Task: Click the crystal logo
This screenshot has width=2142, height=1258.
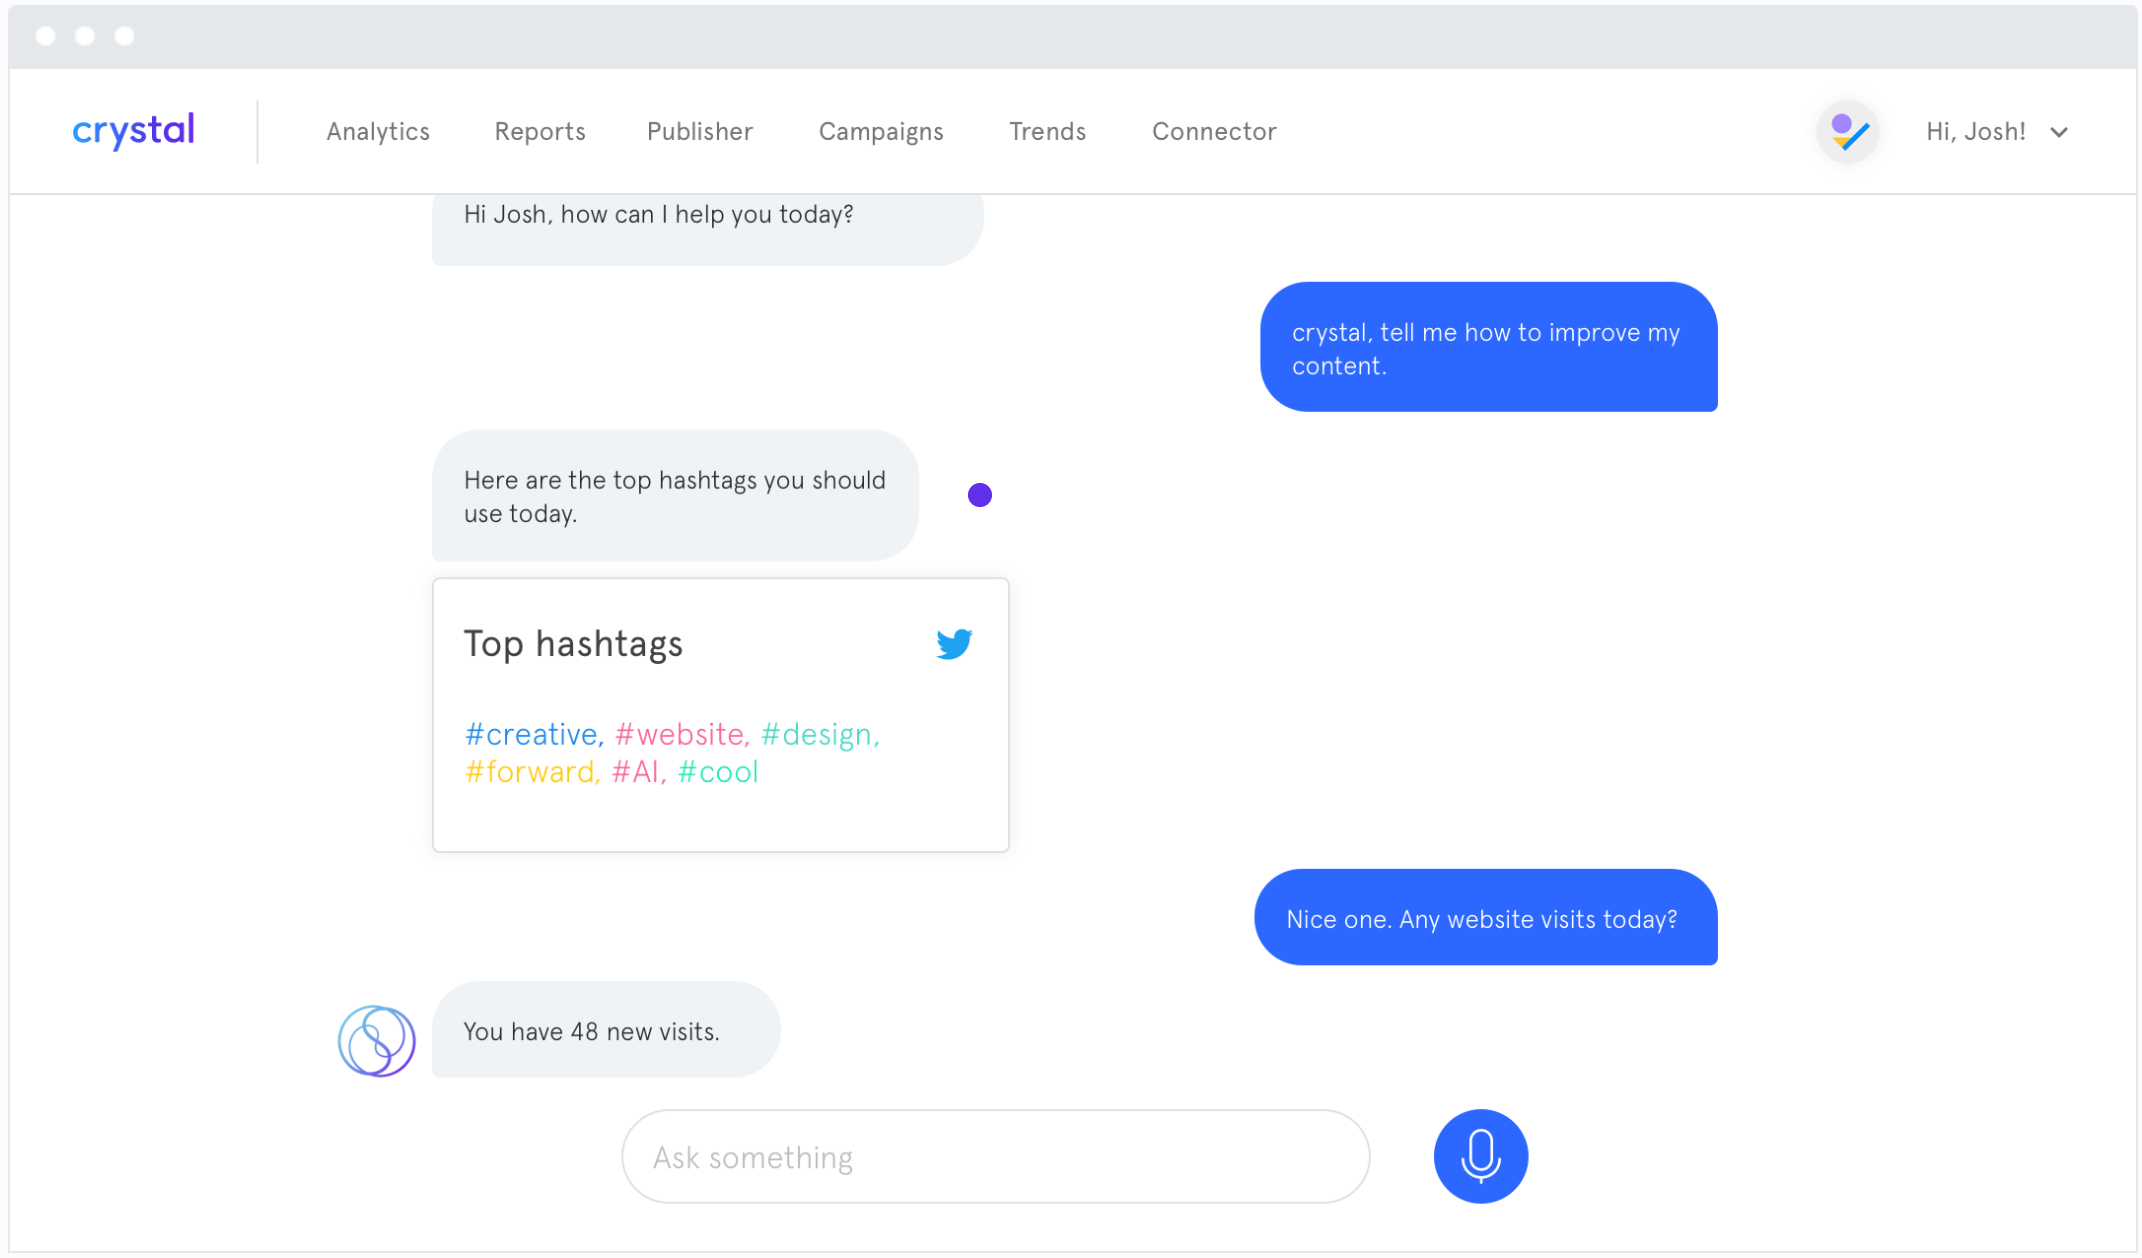Action: [134, 131]
